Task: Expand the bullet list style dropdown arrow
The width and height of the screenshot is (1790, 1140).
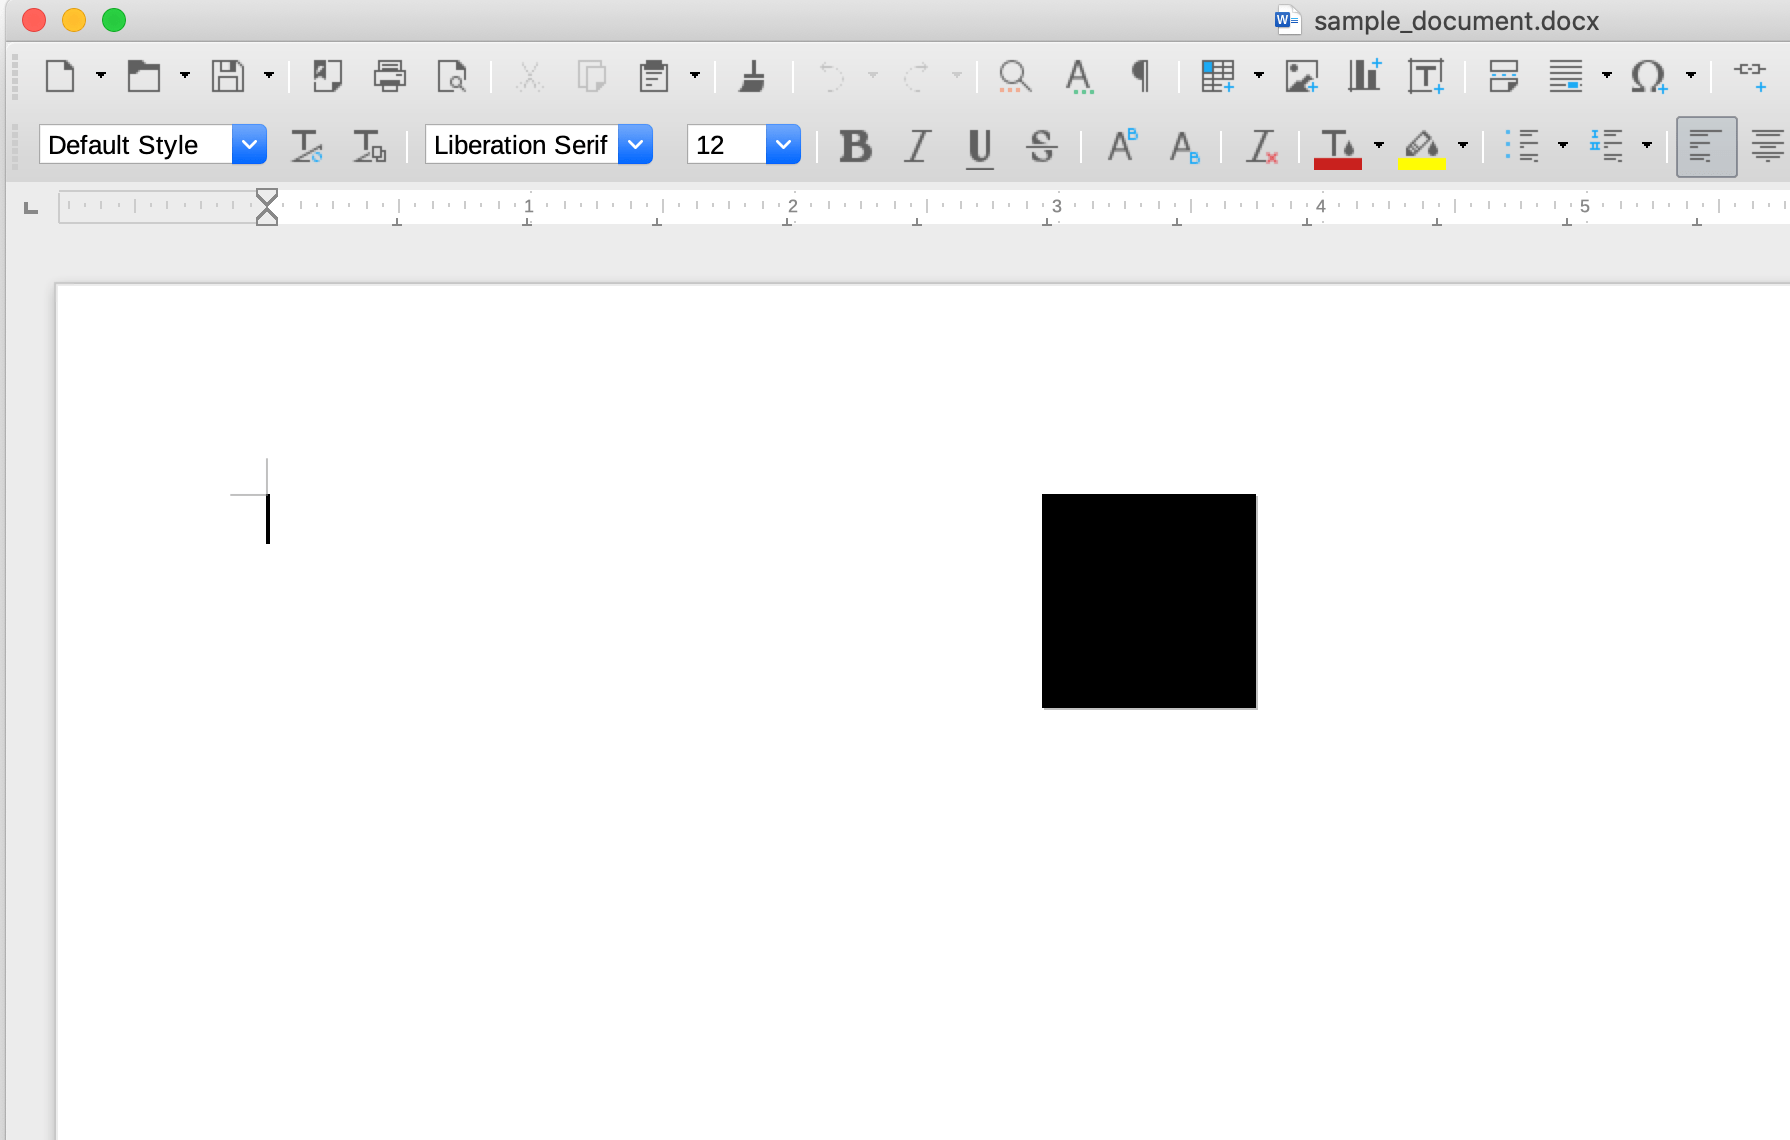Action: pyautogui.click(x=1563, y=146)
